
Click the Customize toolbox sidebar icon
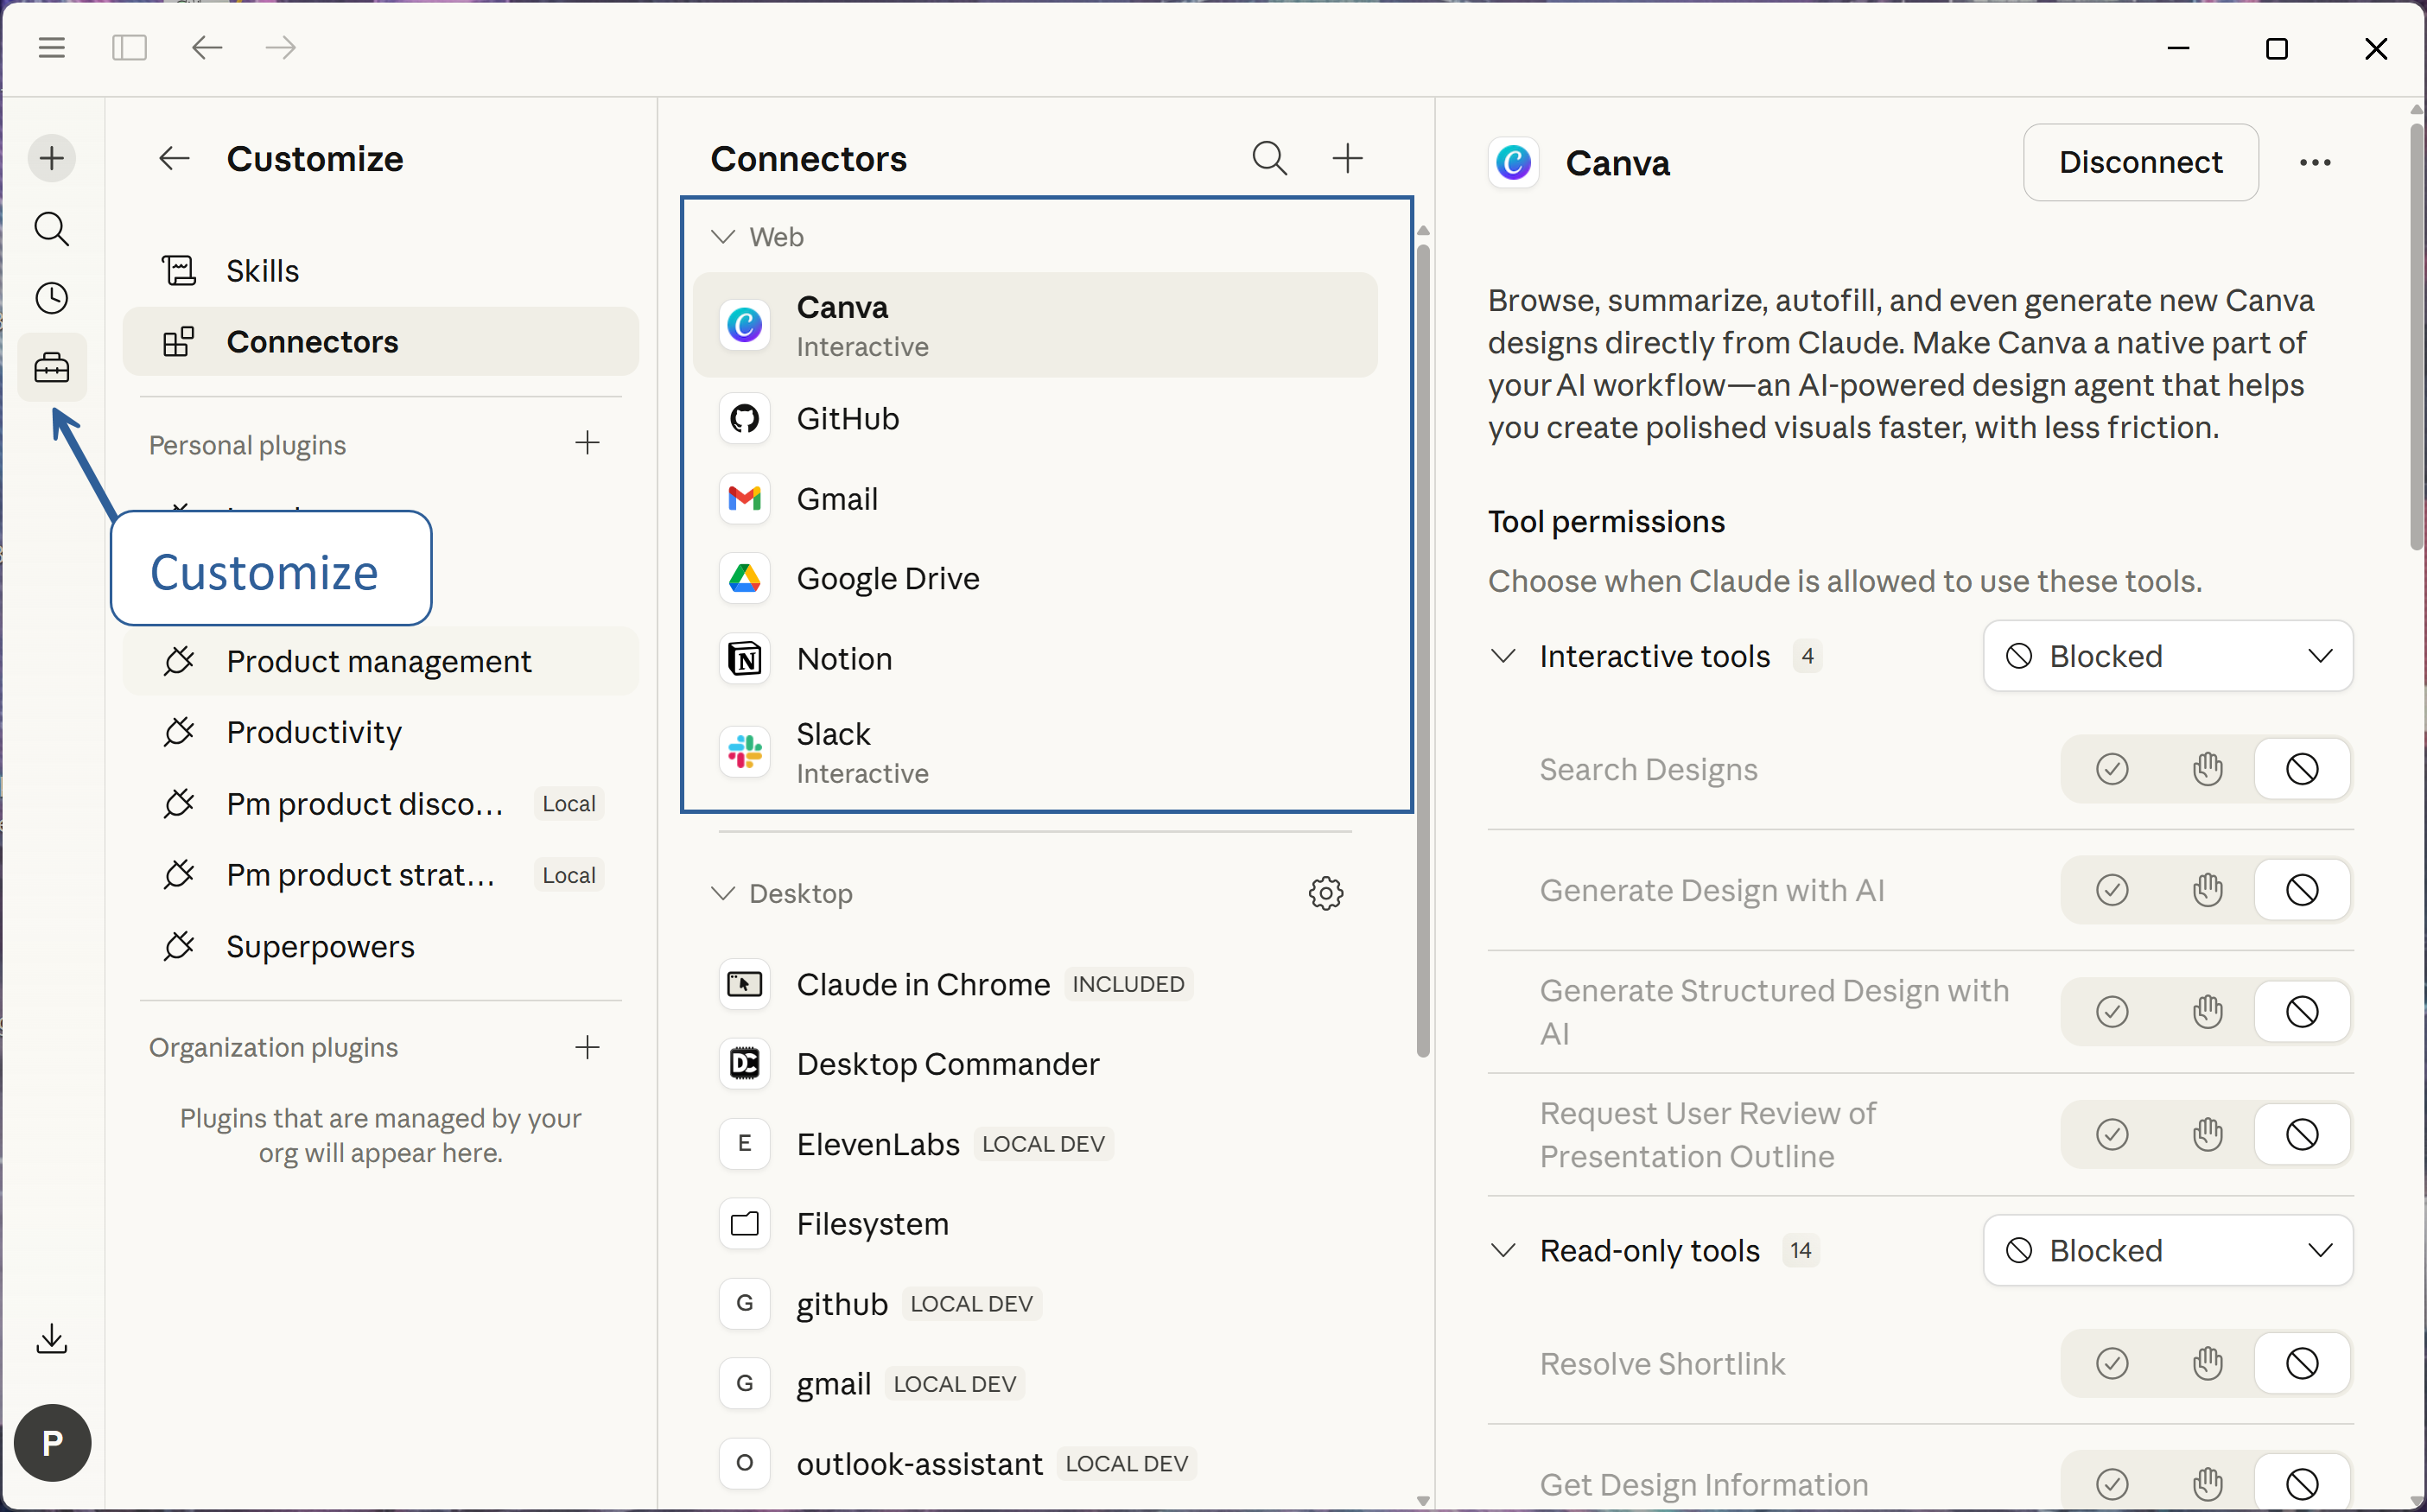[x=52, y=368]
